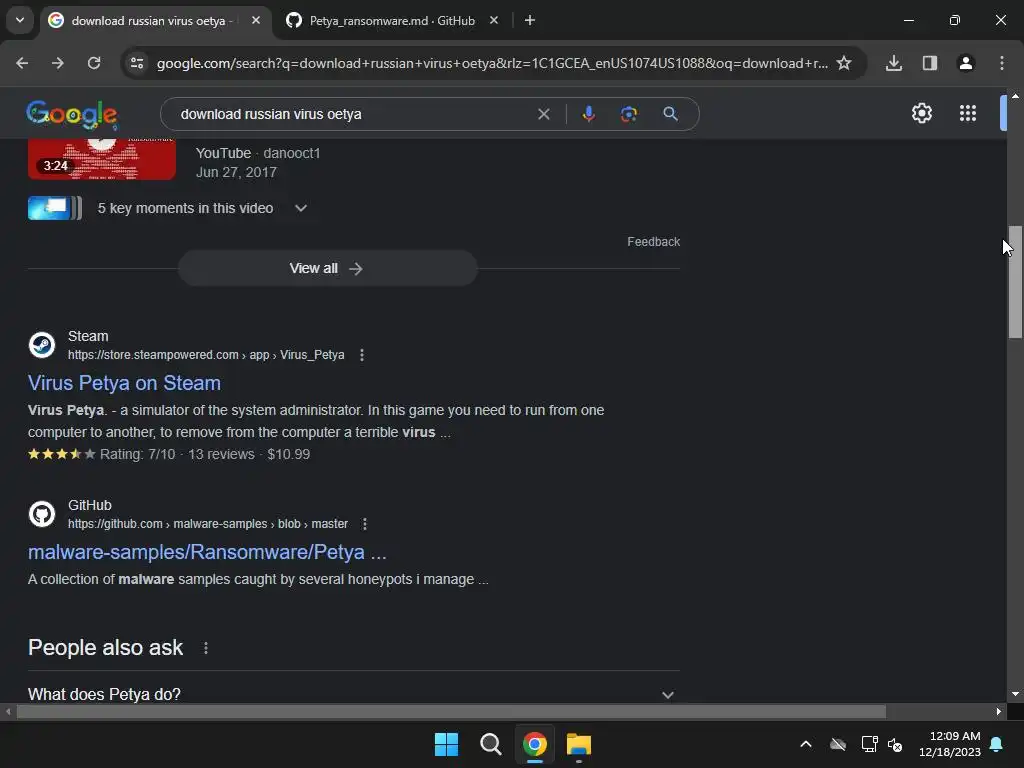Viewport: 1024px width, 768px height.
Task: Show hidden system tray icons
Action: tap(806, 744)
